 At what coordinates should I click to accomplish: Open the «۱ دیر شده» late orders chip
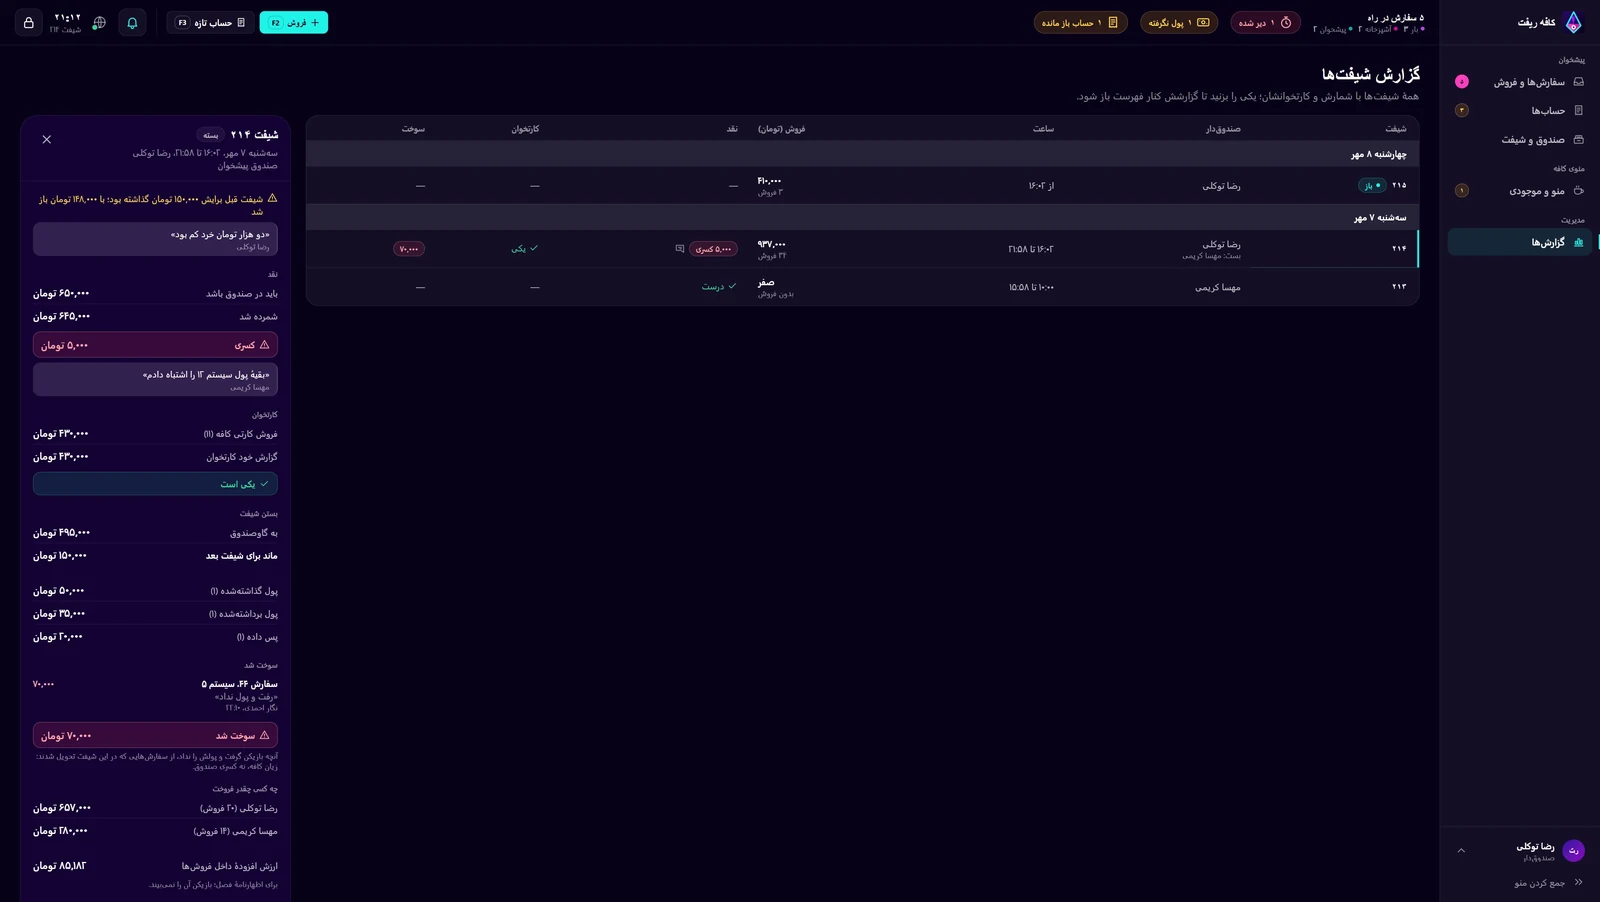point(1265,22)
